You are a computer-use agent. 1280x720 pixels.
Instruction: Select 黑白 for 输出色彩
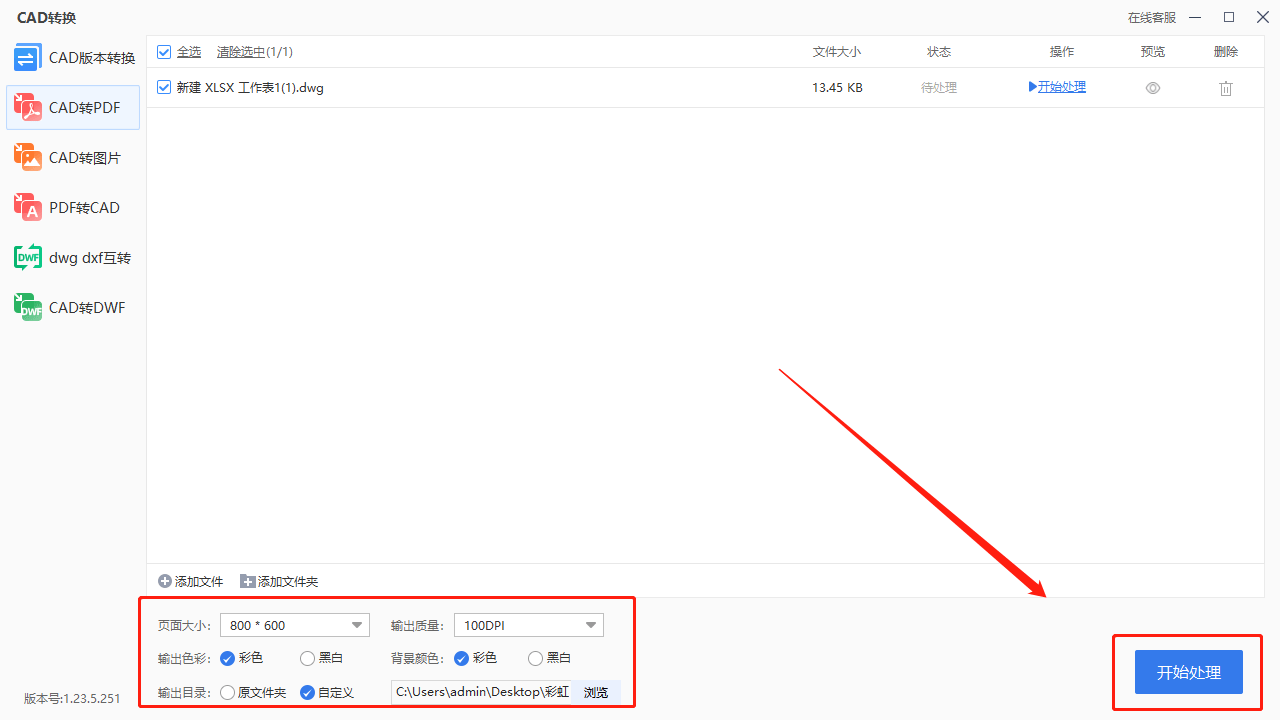coord(307,658)
